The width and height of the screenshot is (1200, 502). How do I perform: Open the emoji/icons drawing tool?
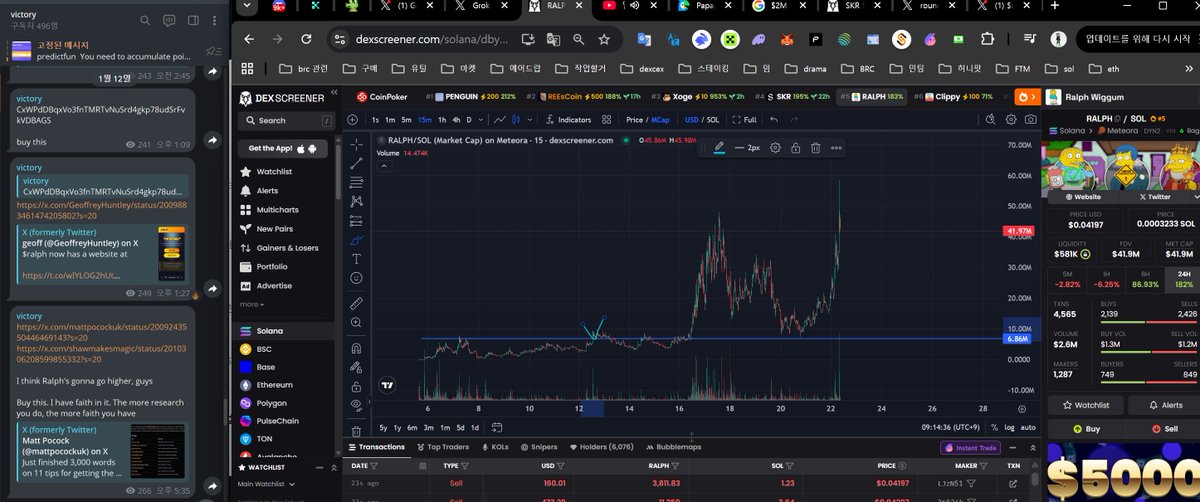(357, 277)
